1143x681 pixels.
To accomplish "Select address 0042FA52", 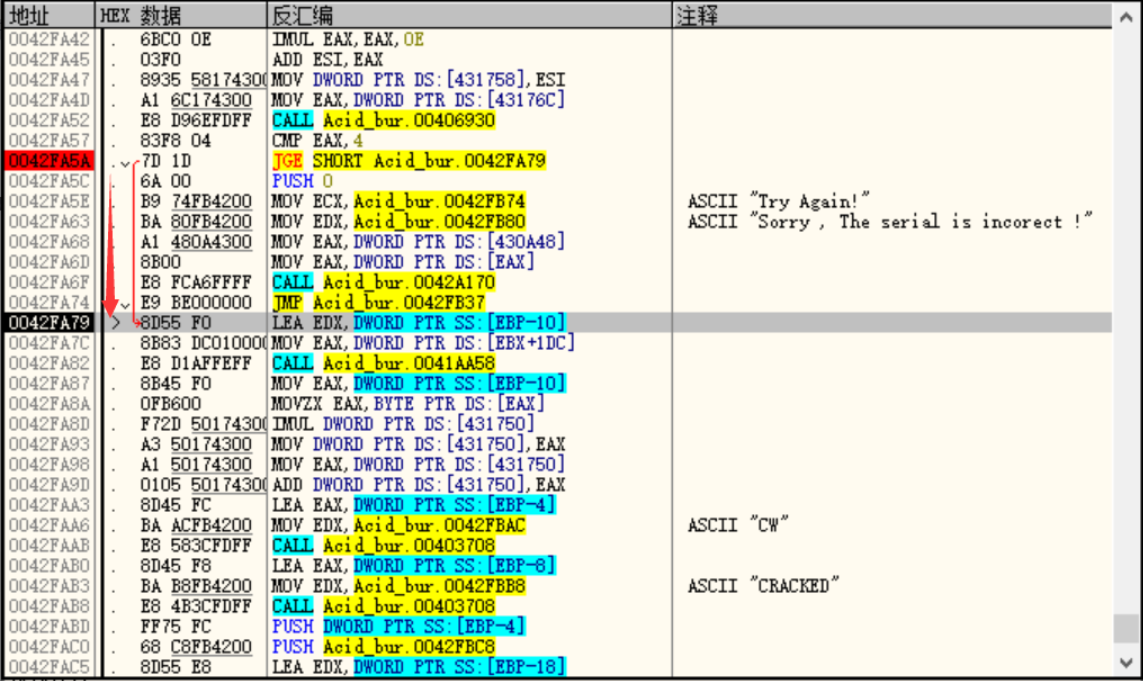I will (x=49, y=120).
